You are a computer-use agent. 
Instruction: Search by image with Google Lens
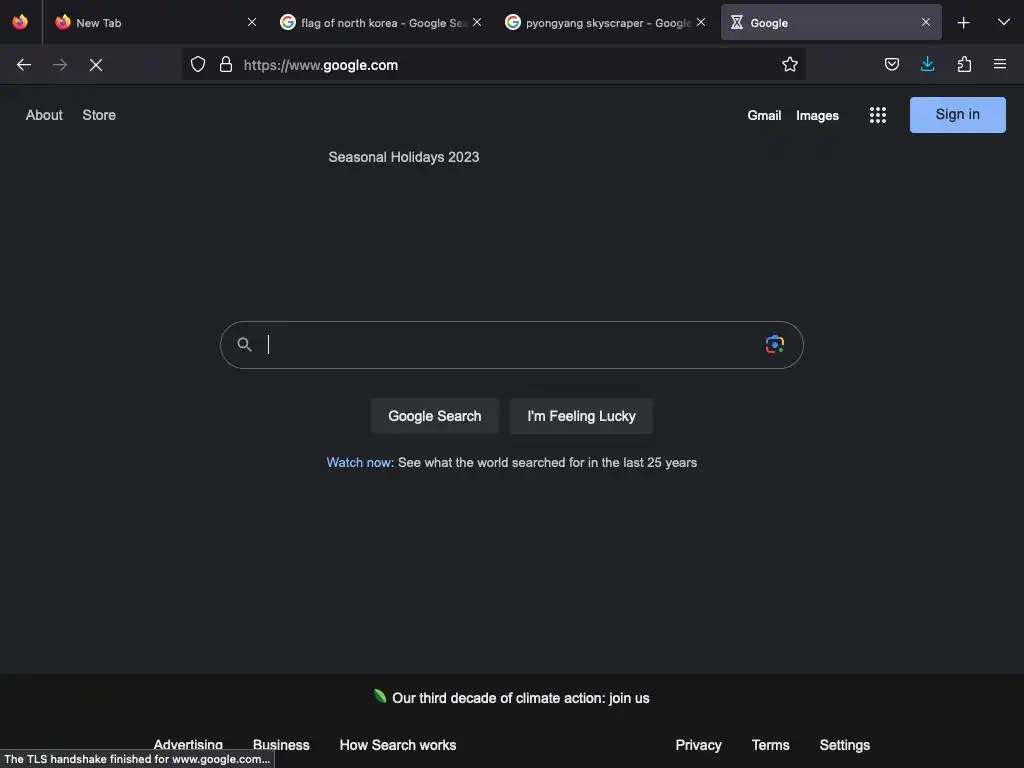pos(775,344)
